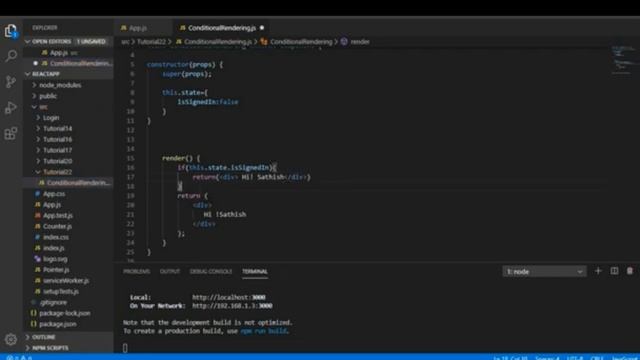Open the Problems panel tab

coord(136,271)
